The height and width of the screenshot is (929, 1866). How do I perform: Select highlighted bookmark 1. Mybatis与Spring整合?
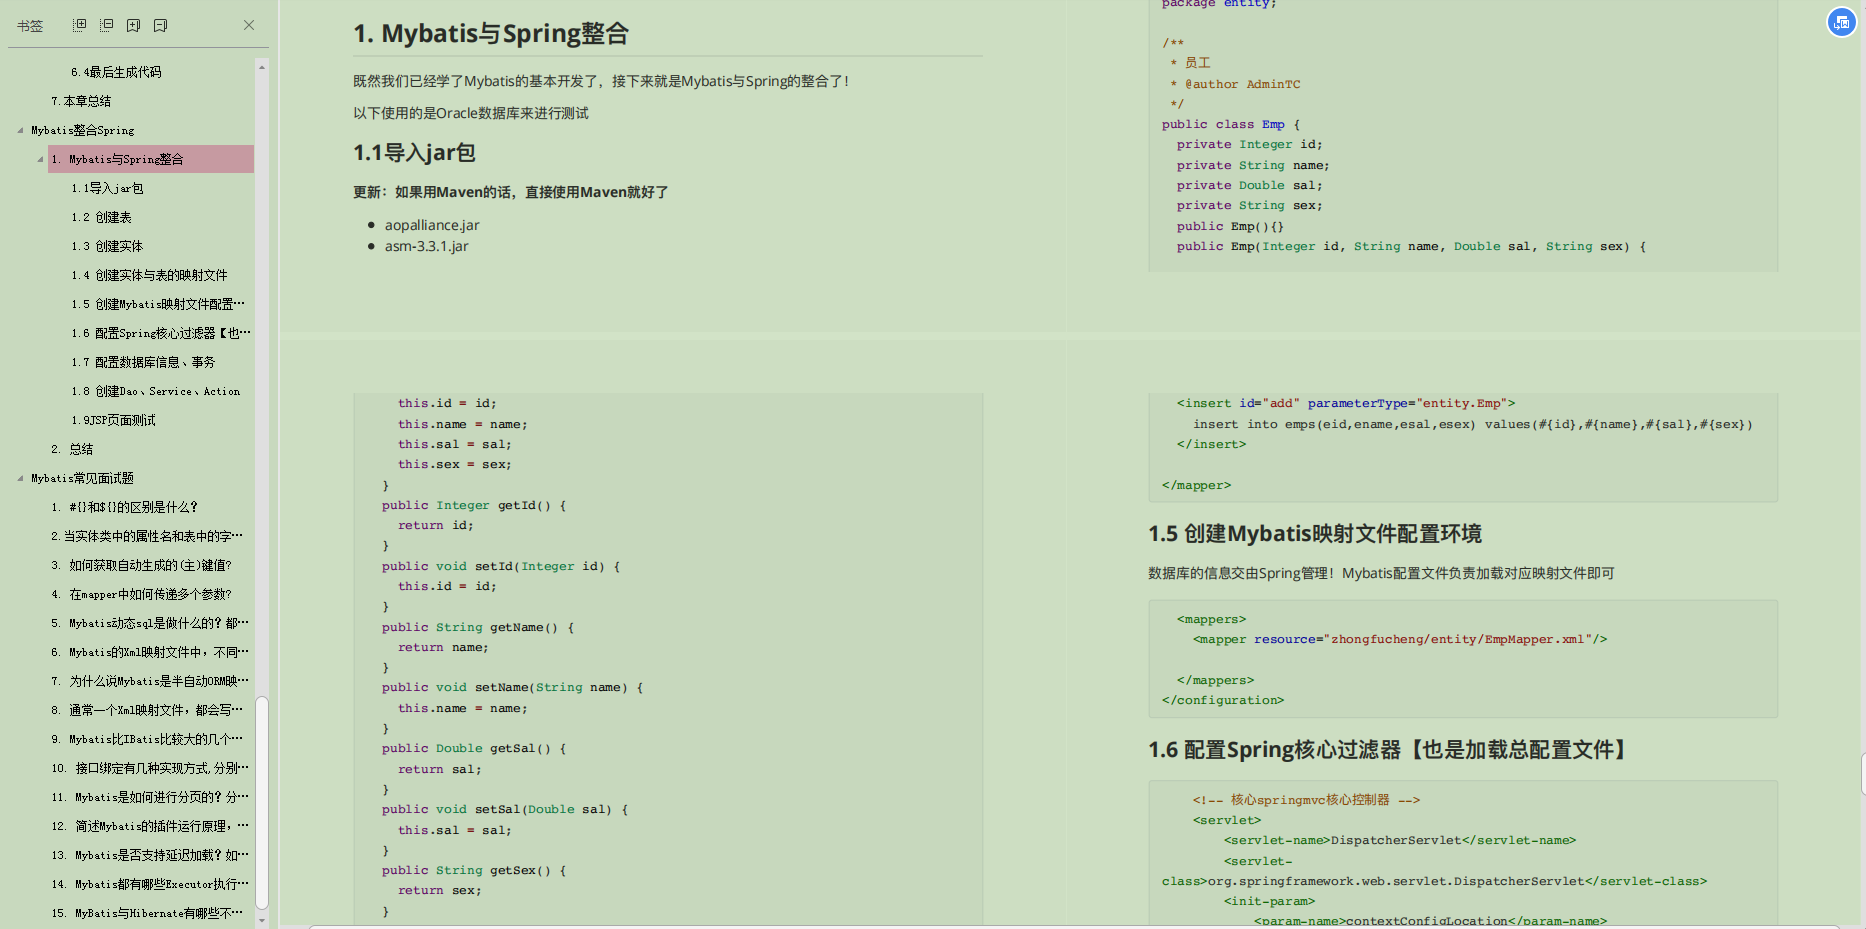click(x=151, y=159)
